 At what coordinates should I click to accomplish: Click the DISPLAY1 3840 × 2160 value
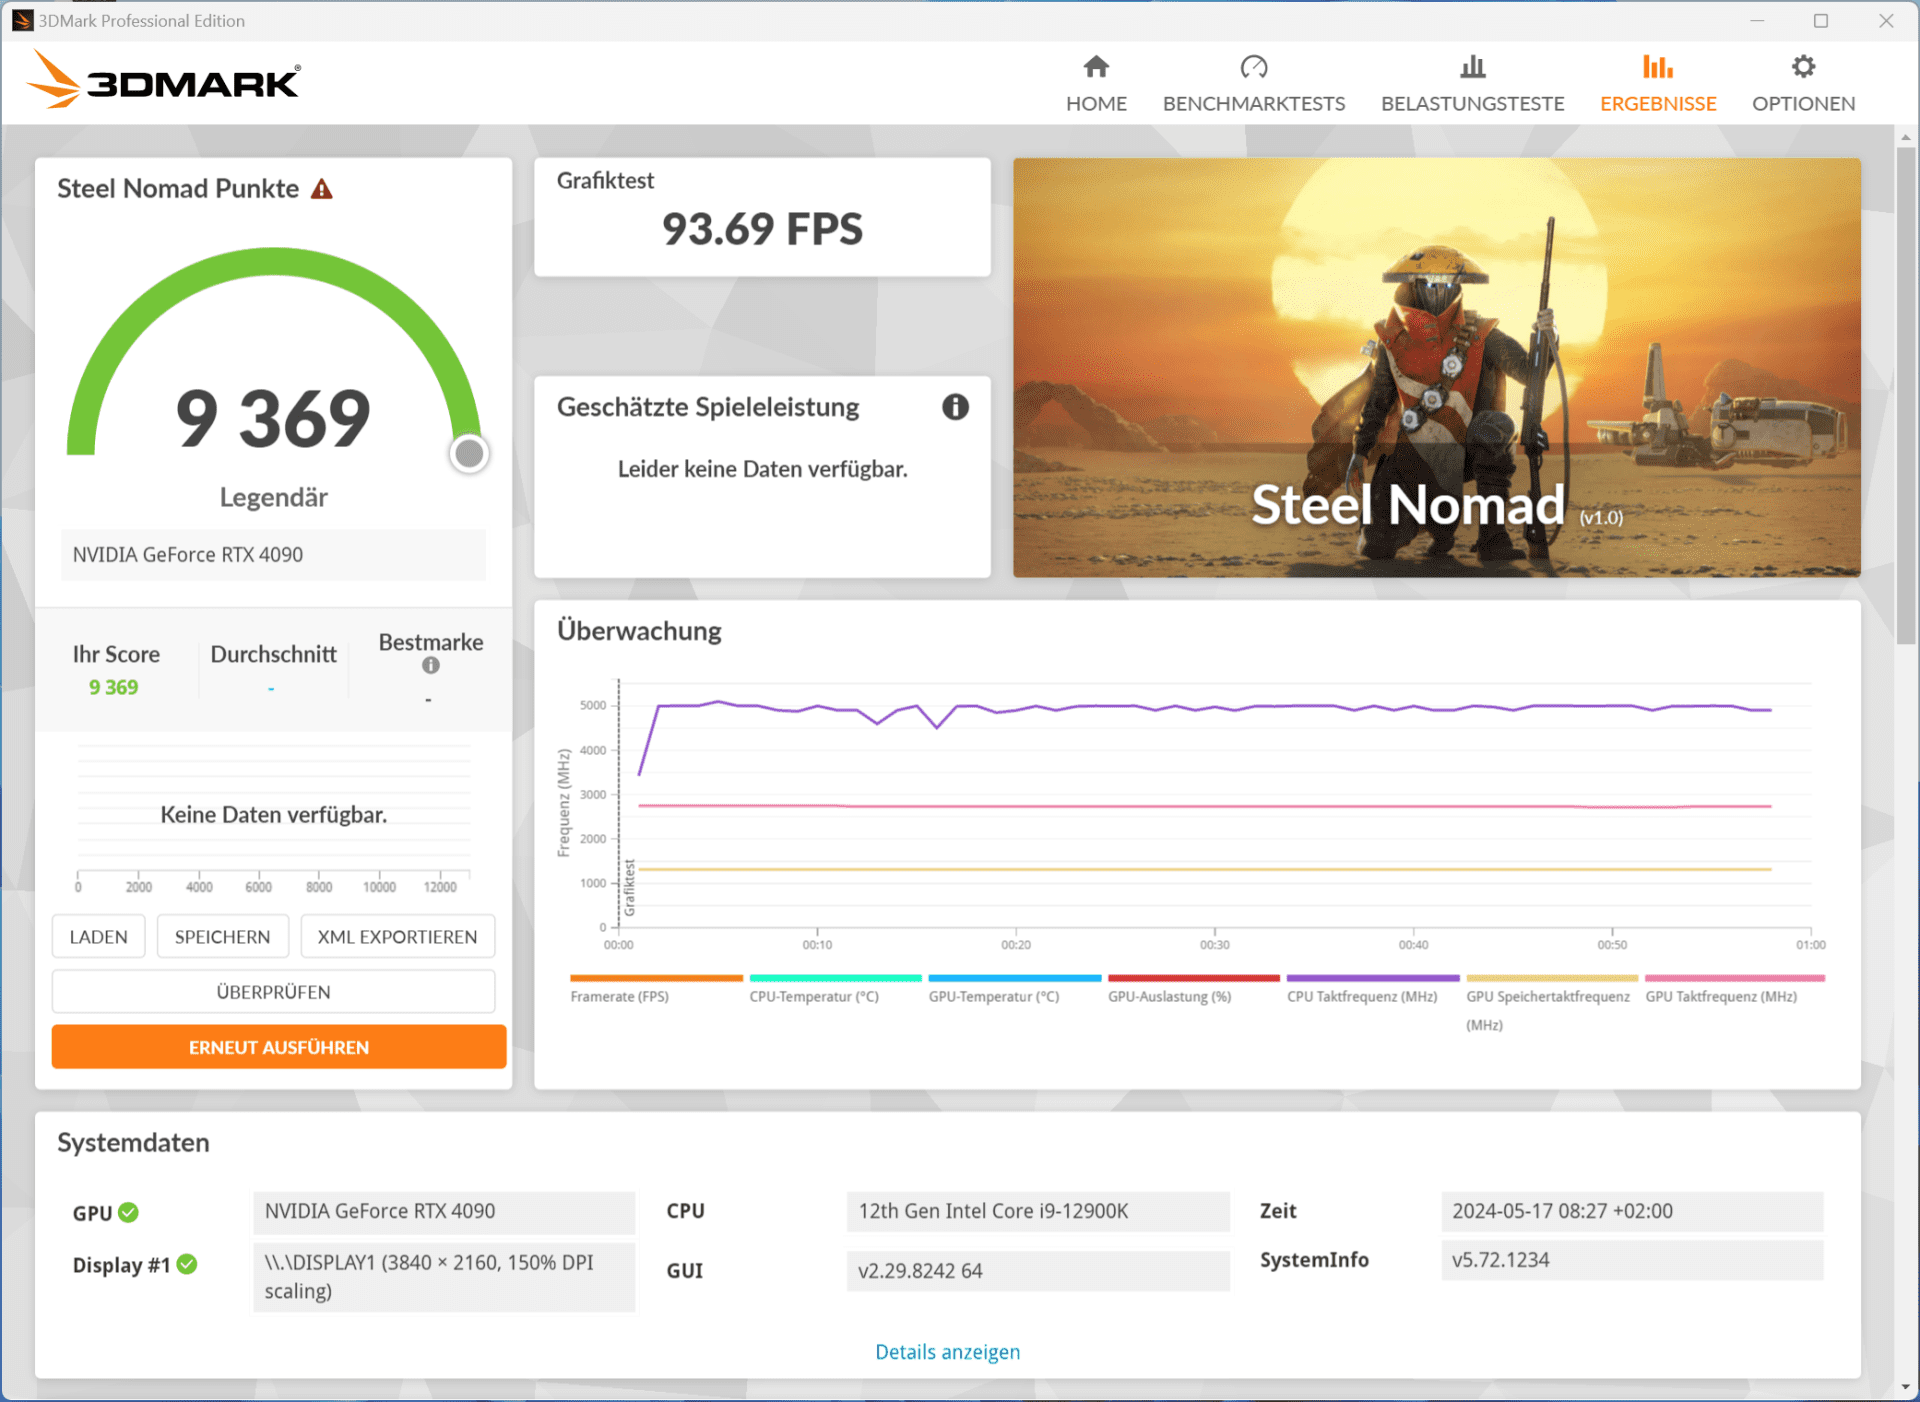point(444,1277)
